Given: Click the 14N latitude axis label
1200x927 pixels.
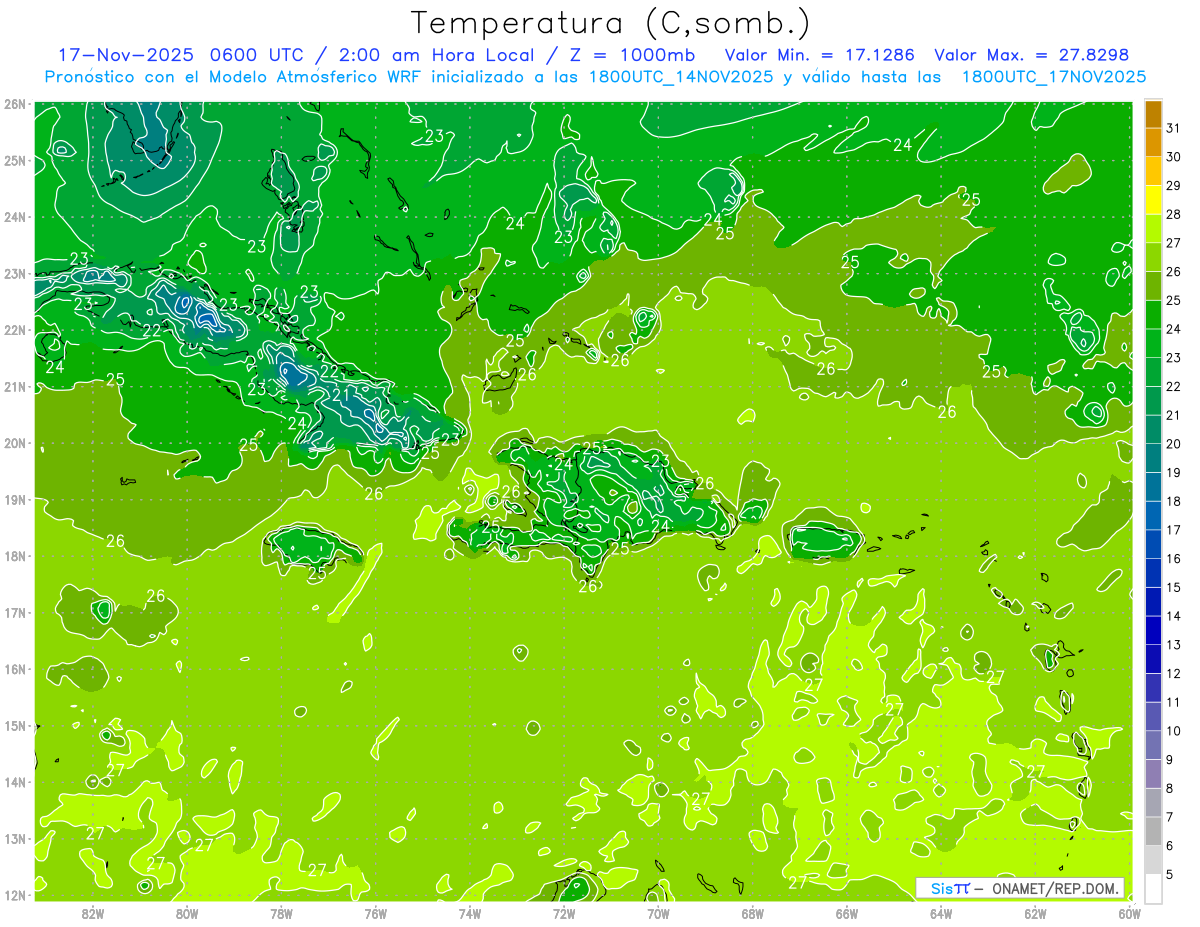Looking at the screenshot, I should (15, 782).
